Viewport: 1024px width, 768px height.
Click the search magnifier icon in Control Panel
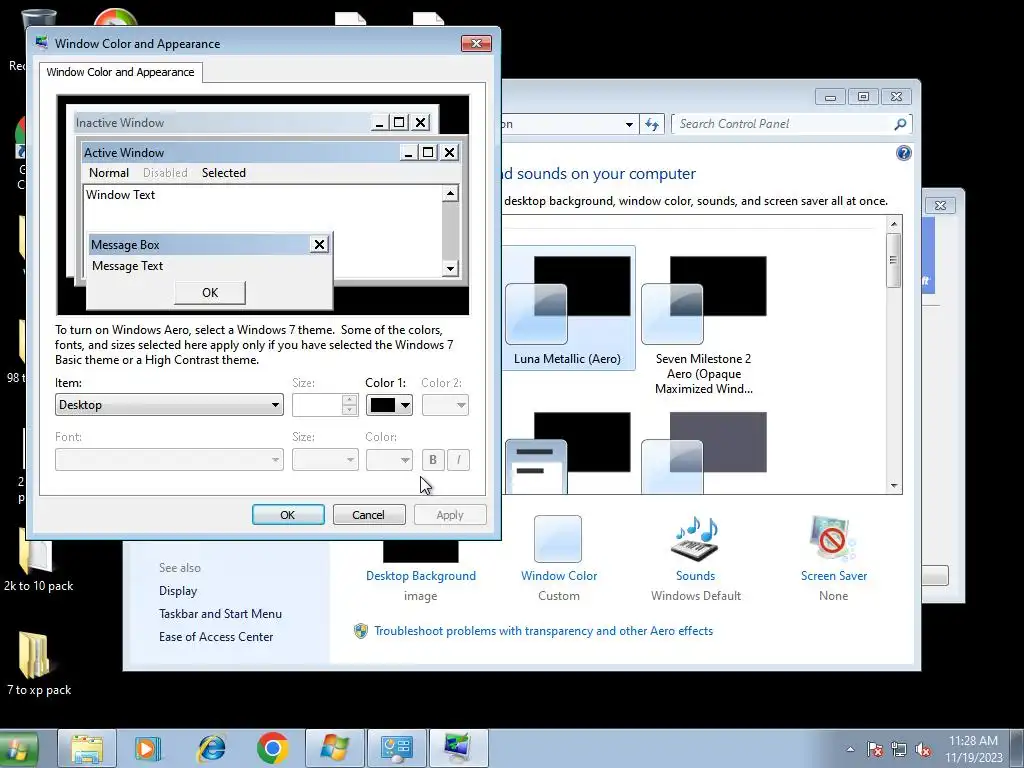point(901,124)
